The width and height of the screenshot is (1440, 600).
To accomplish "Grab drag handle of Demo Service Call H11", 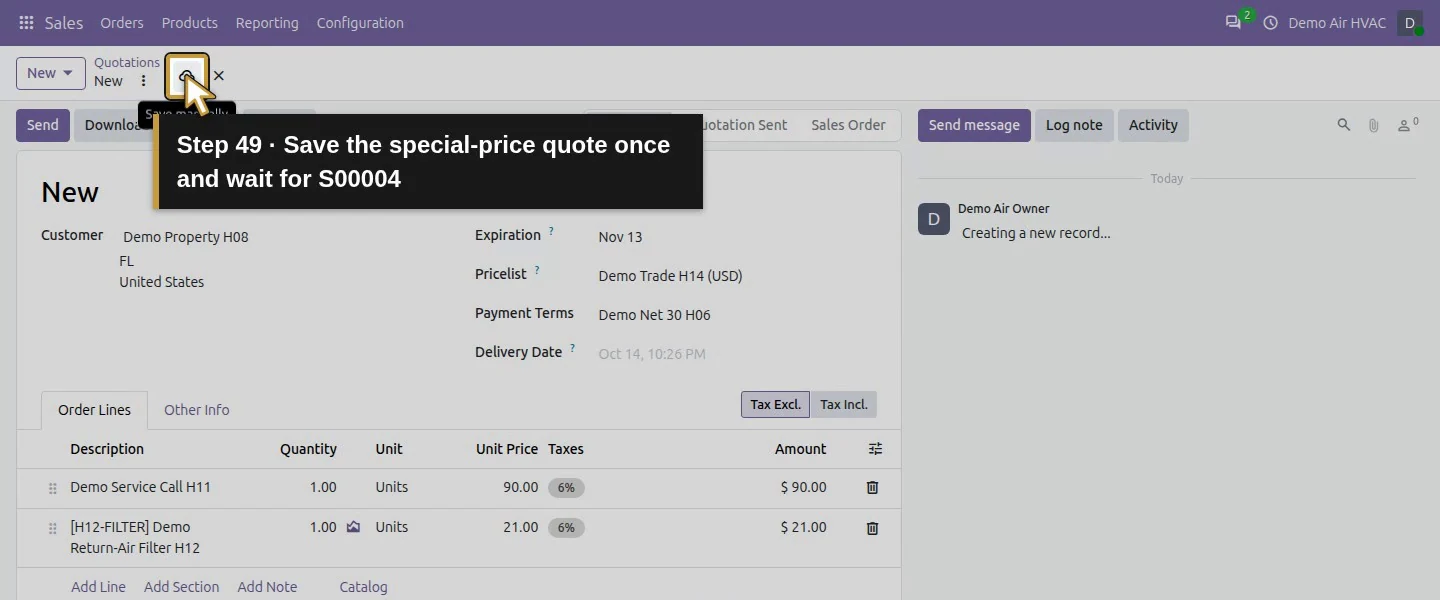I will click(x=53, y=488).
